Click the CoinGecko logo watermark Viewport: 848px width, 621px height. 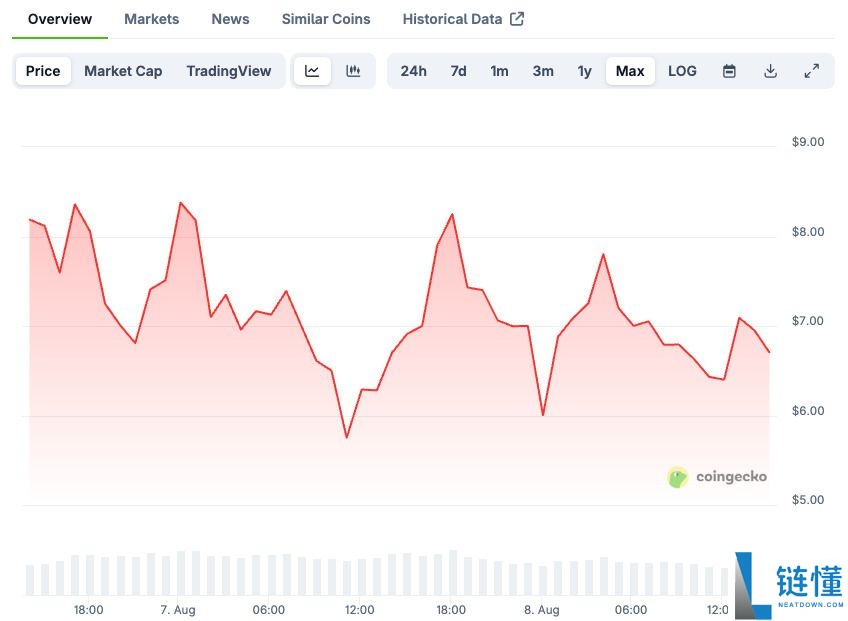(717, 477)
